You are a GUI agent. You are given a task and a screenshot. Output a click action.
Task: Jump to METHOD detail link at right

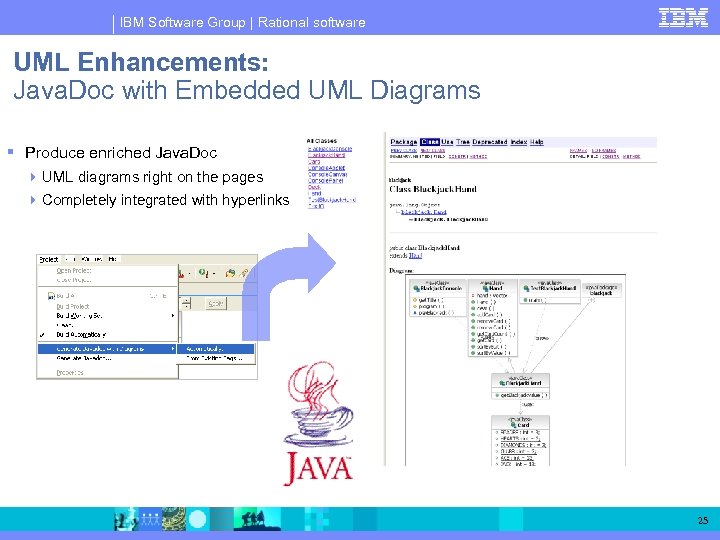pyautogui.click(x=631, y=157)
